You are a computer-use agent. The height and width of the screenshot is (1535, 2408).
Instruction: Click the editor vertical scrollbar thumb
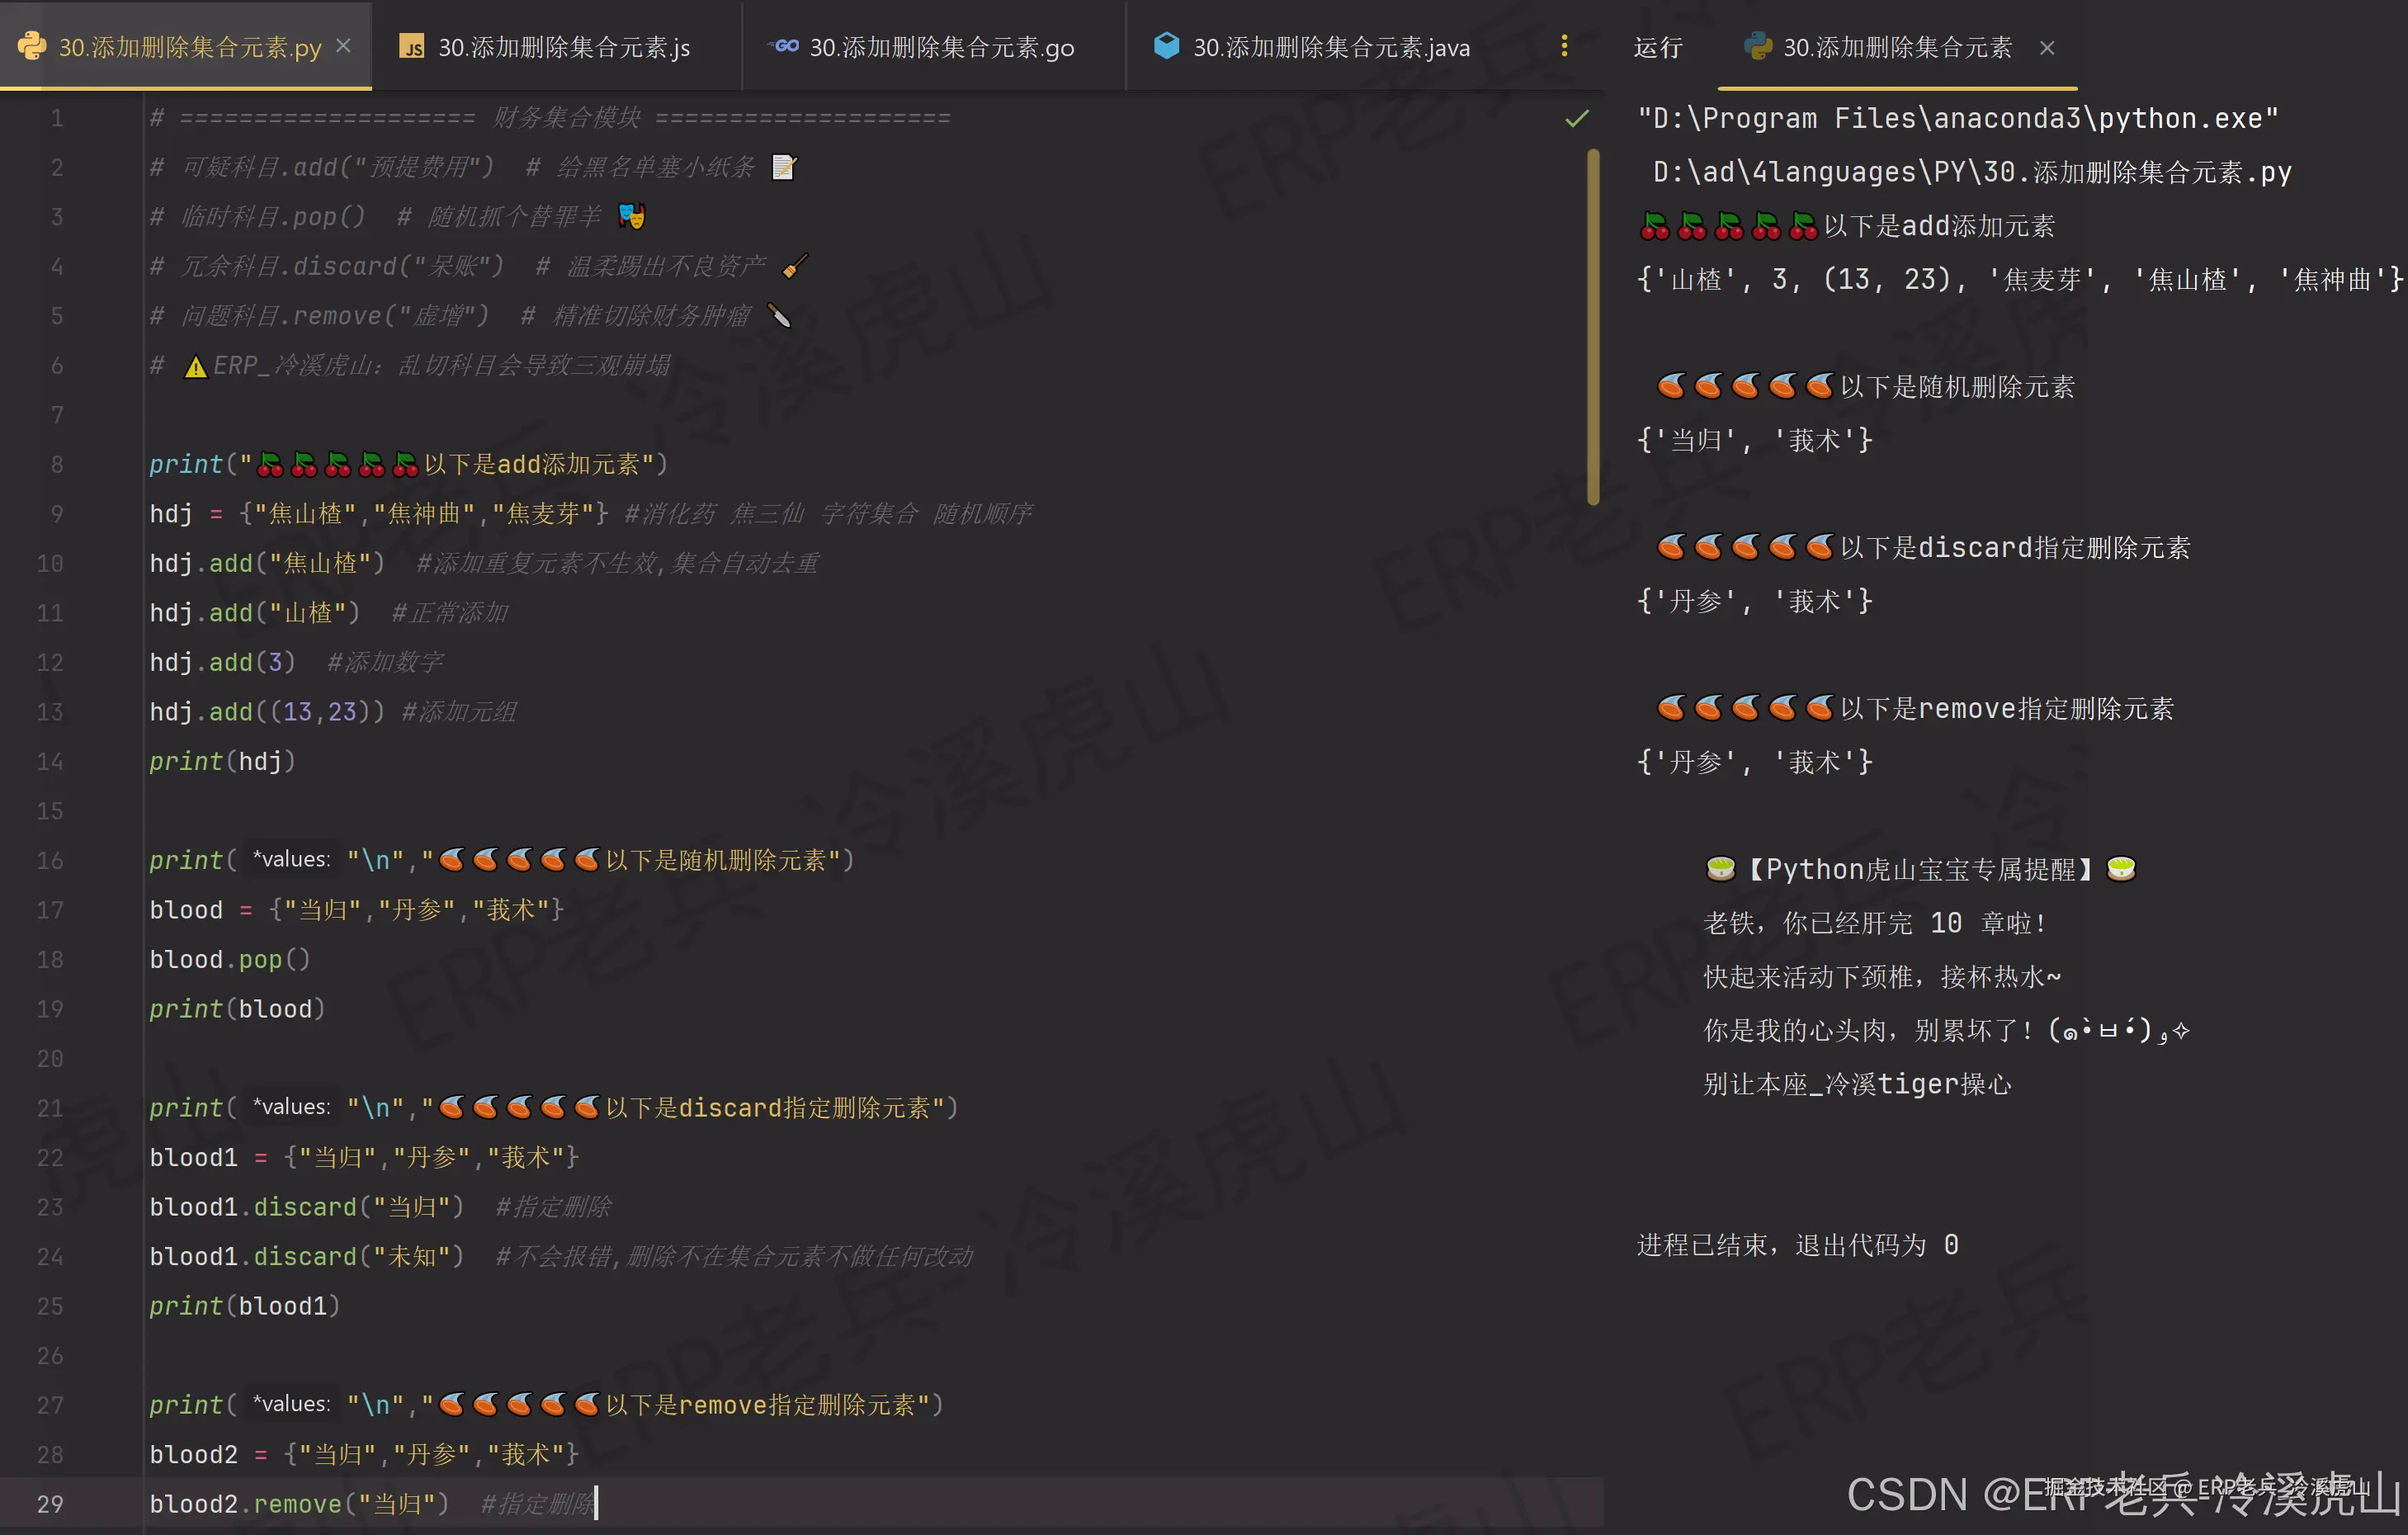point(1593,325)
